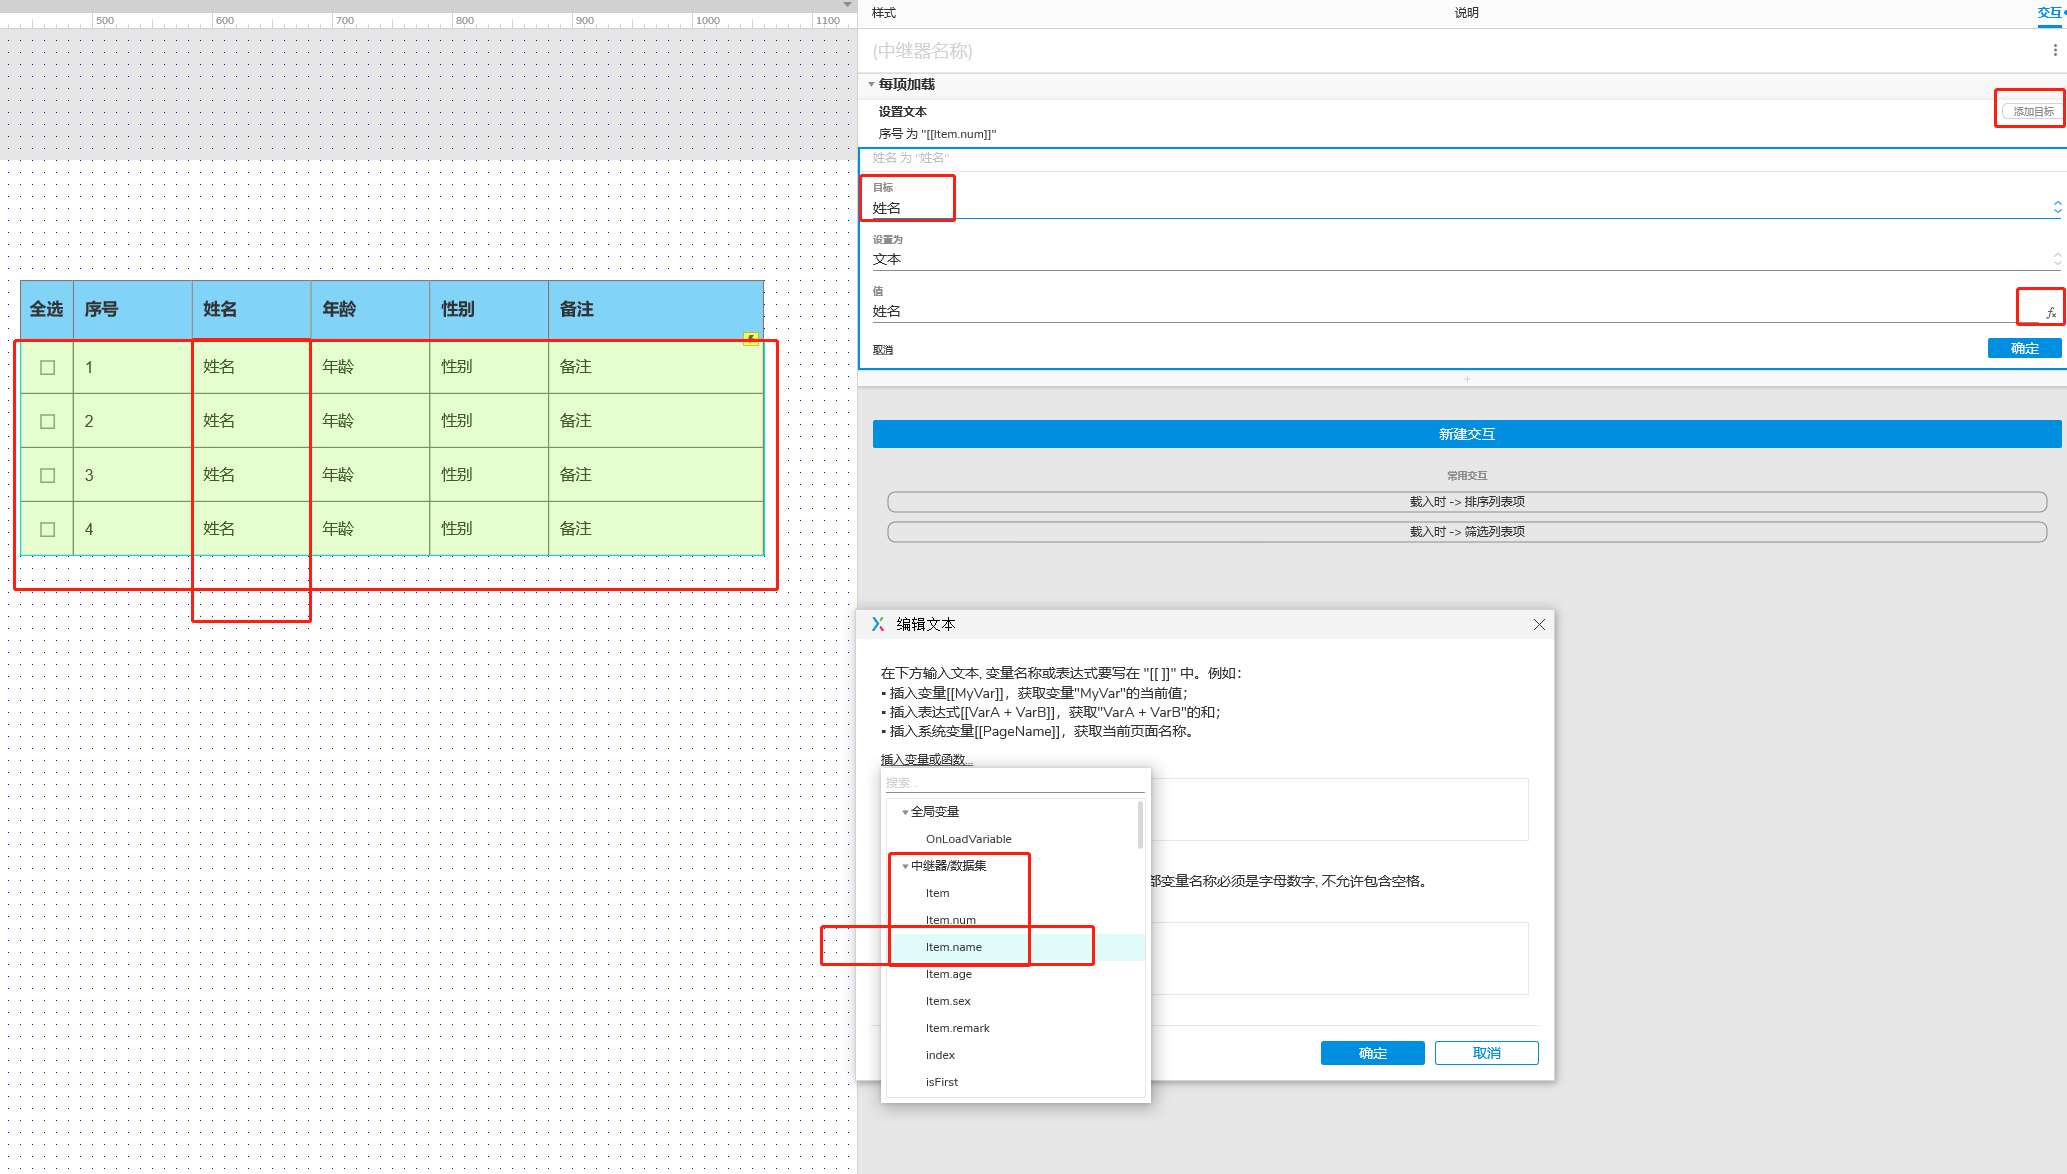Open the fx function editor for value
The image size is (2067, 1174).
(2050, 313)
